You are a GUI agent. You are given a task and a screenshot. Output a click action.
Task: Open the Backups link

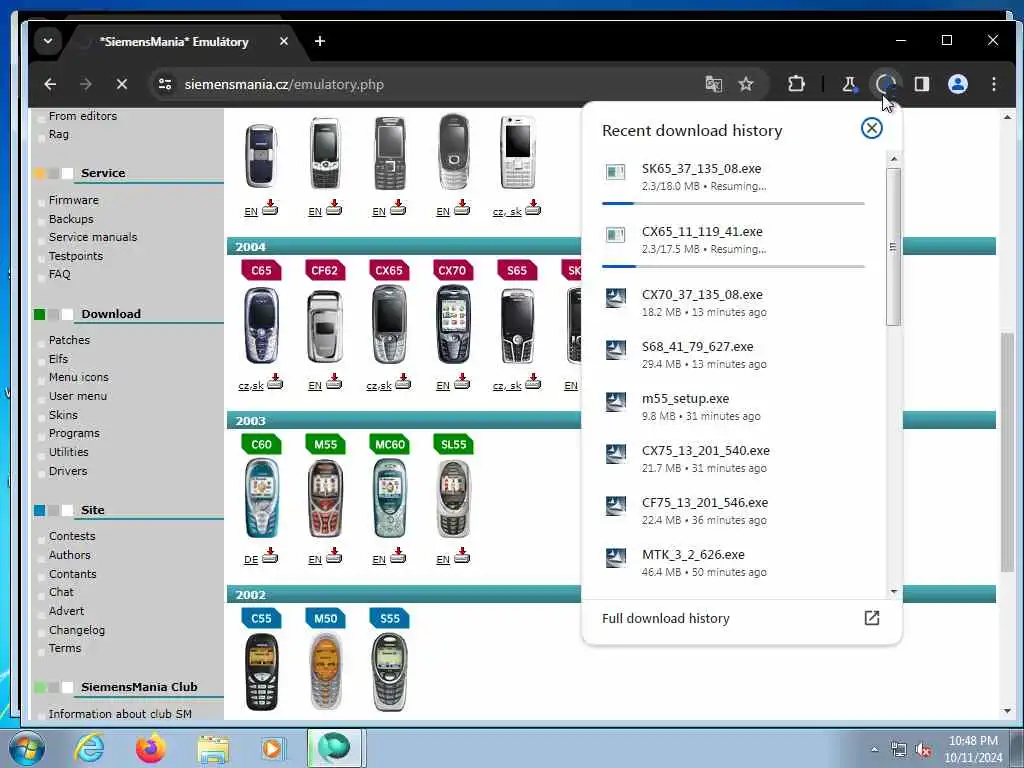coord(71,219)
